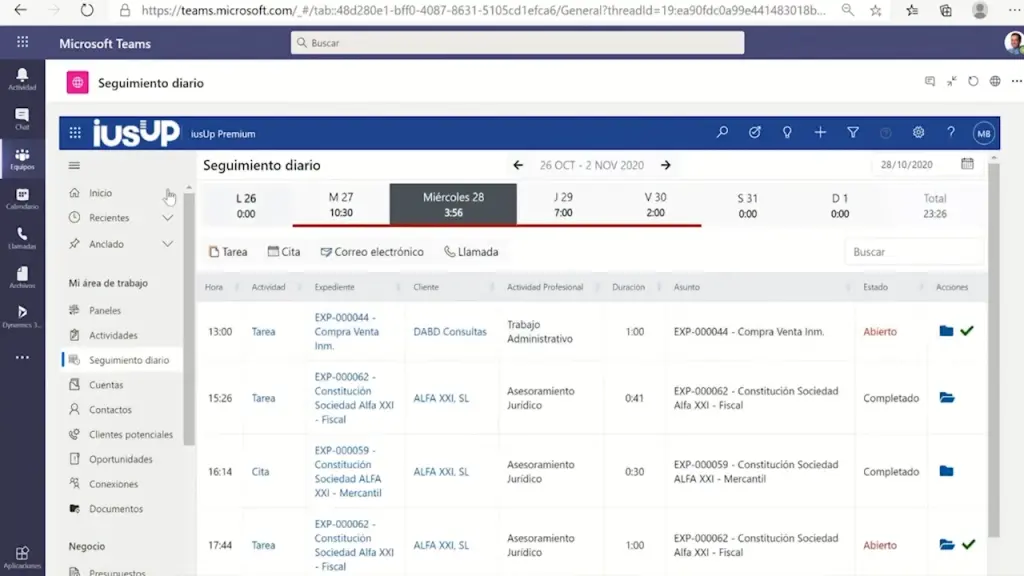1024x576 pixels.
Task: Mark the 17:44 task complete with checkmark
Action: click(x=968, y=545)
